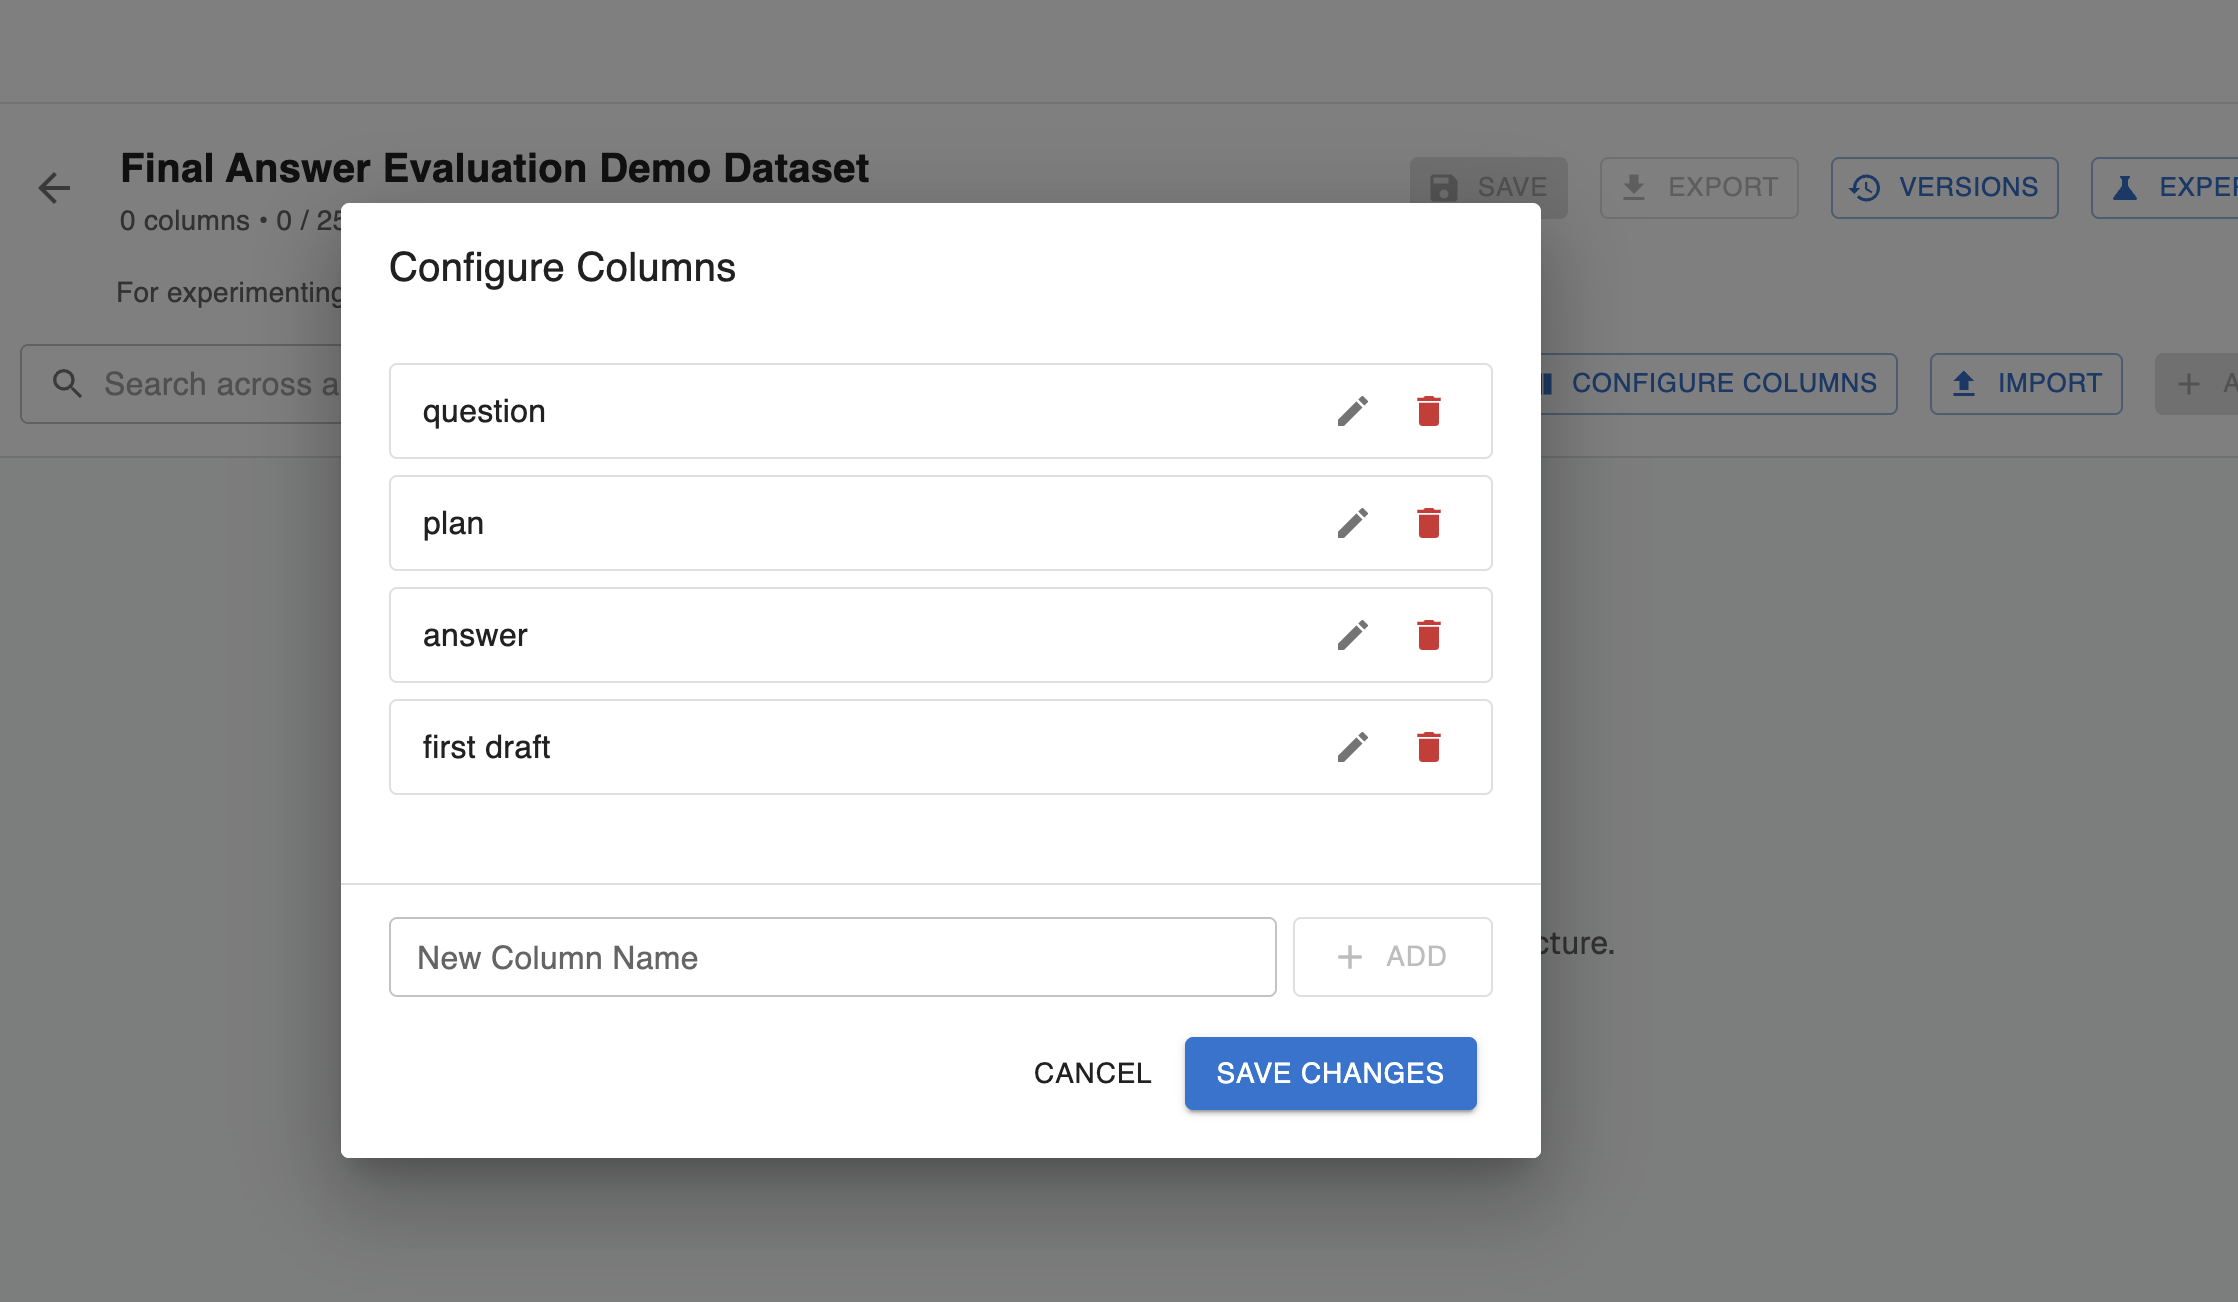The image size is (2238, 1302).
Task: Click SAVE CHANGES button
Action: (1330, 1073)
